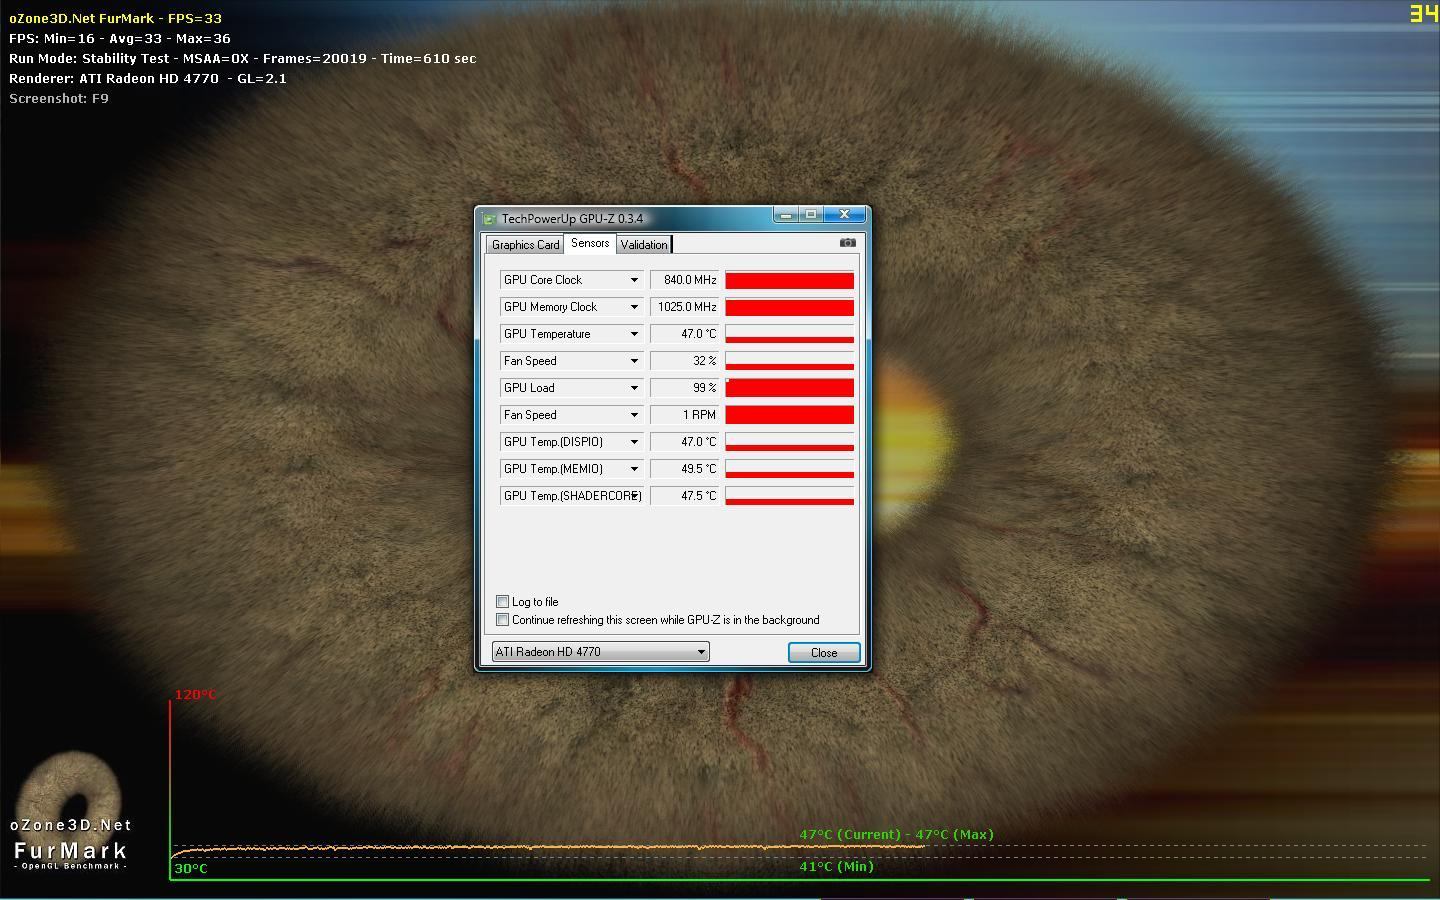Click the Renderer ATI Radeon HD 4770 line
Viewport: 1440px width, 900px height.
point(148,78)
